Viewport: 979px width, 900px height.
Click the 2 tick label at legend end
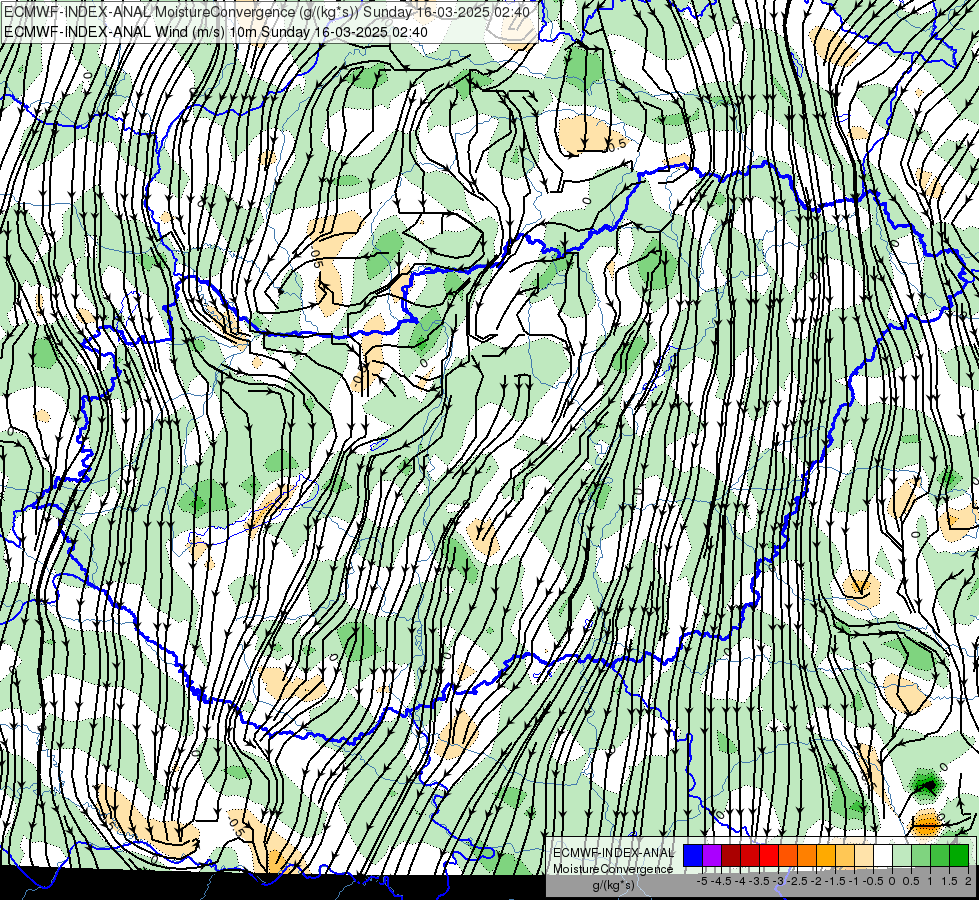coord(968,881)
